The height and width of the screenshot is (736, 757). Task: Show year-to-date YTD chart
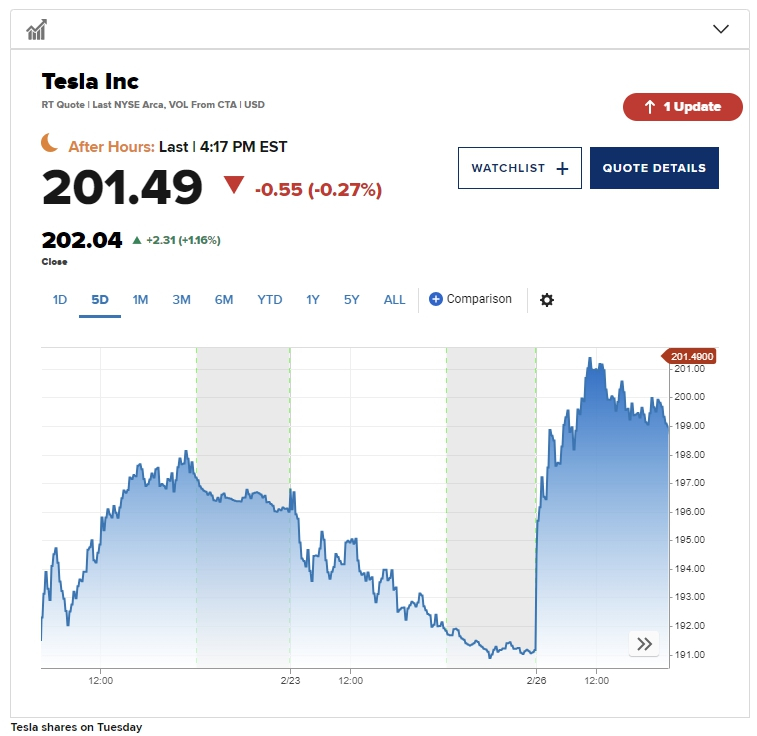[x=269, y=299]
